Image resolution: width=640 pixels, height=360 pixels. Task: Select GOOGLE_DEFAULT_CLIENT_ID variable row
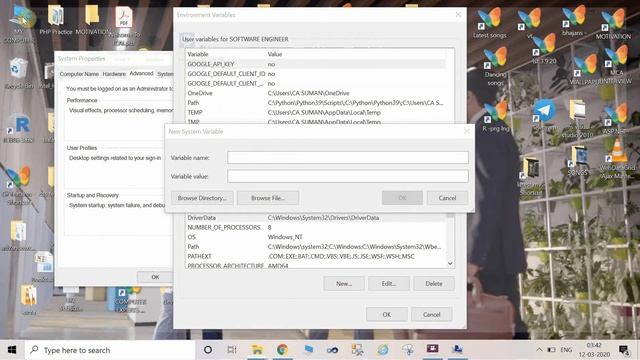point(316,74)
